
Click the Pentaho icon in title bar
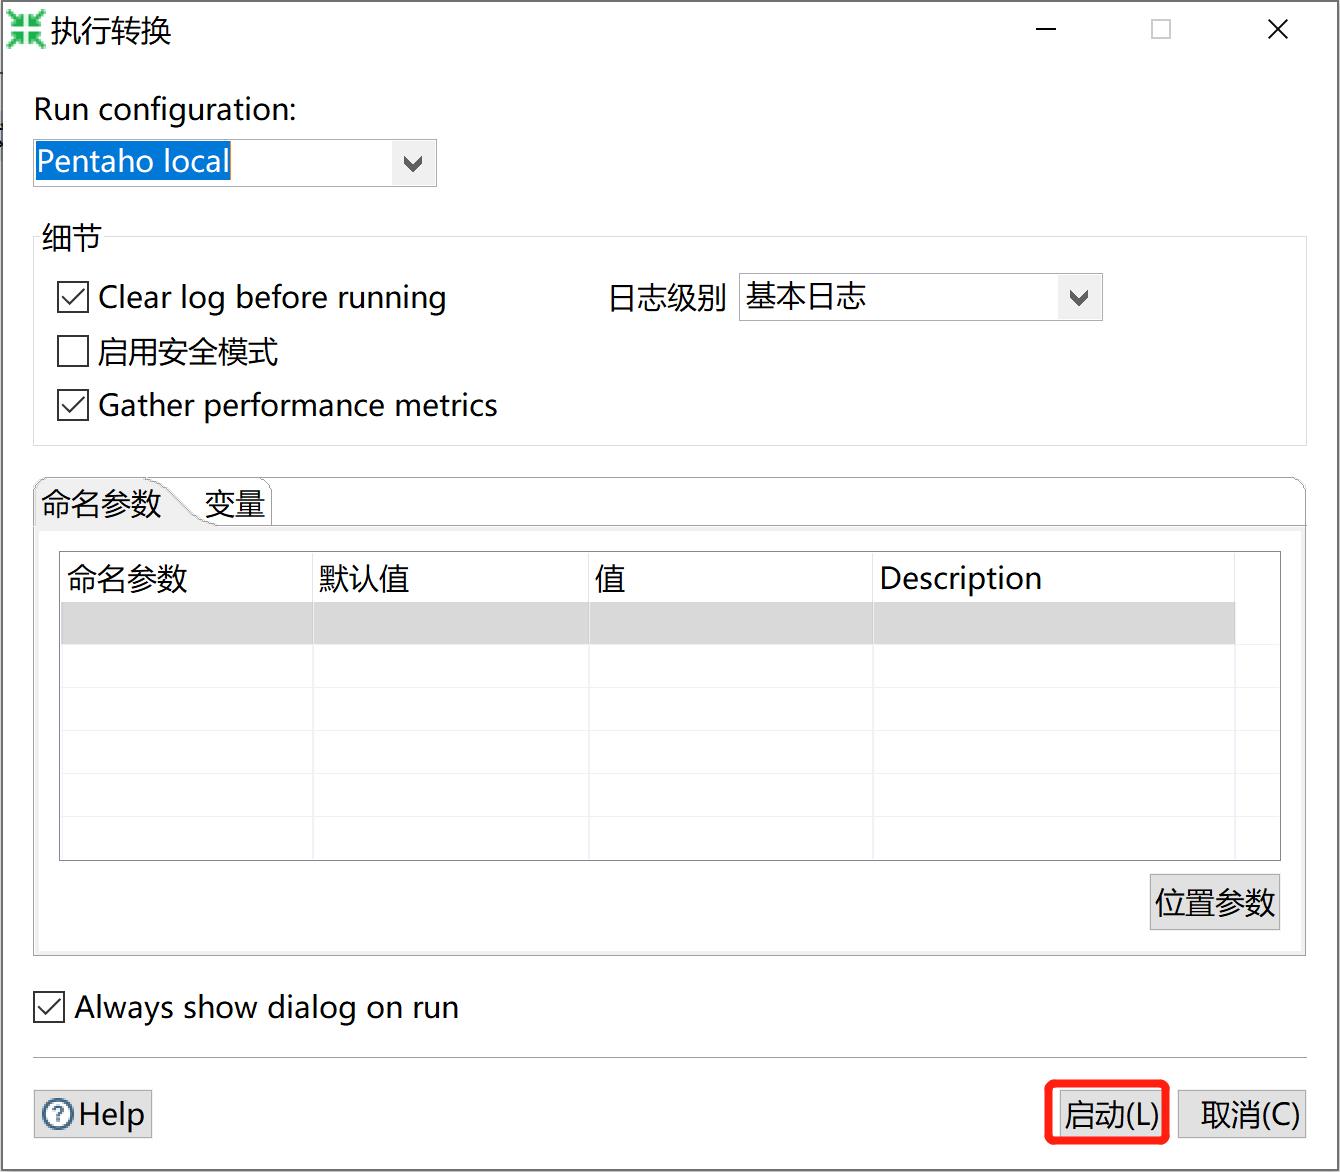pyautogui.click(x=26, y=30)
